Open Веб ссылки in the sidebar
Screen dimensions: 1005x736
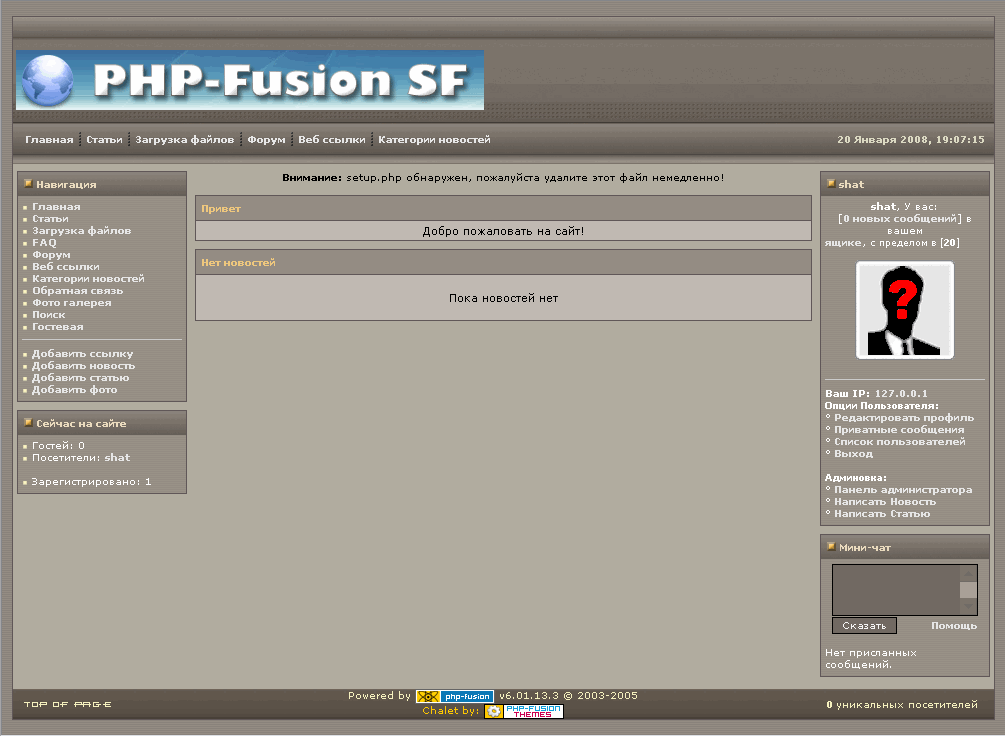(66, 267)
